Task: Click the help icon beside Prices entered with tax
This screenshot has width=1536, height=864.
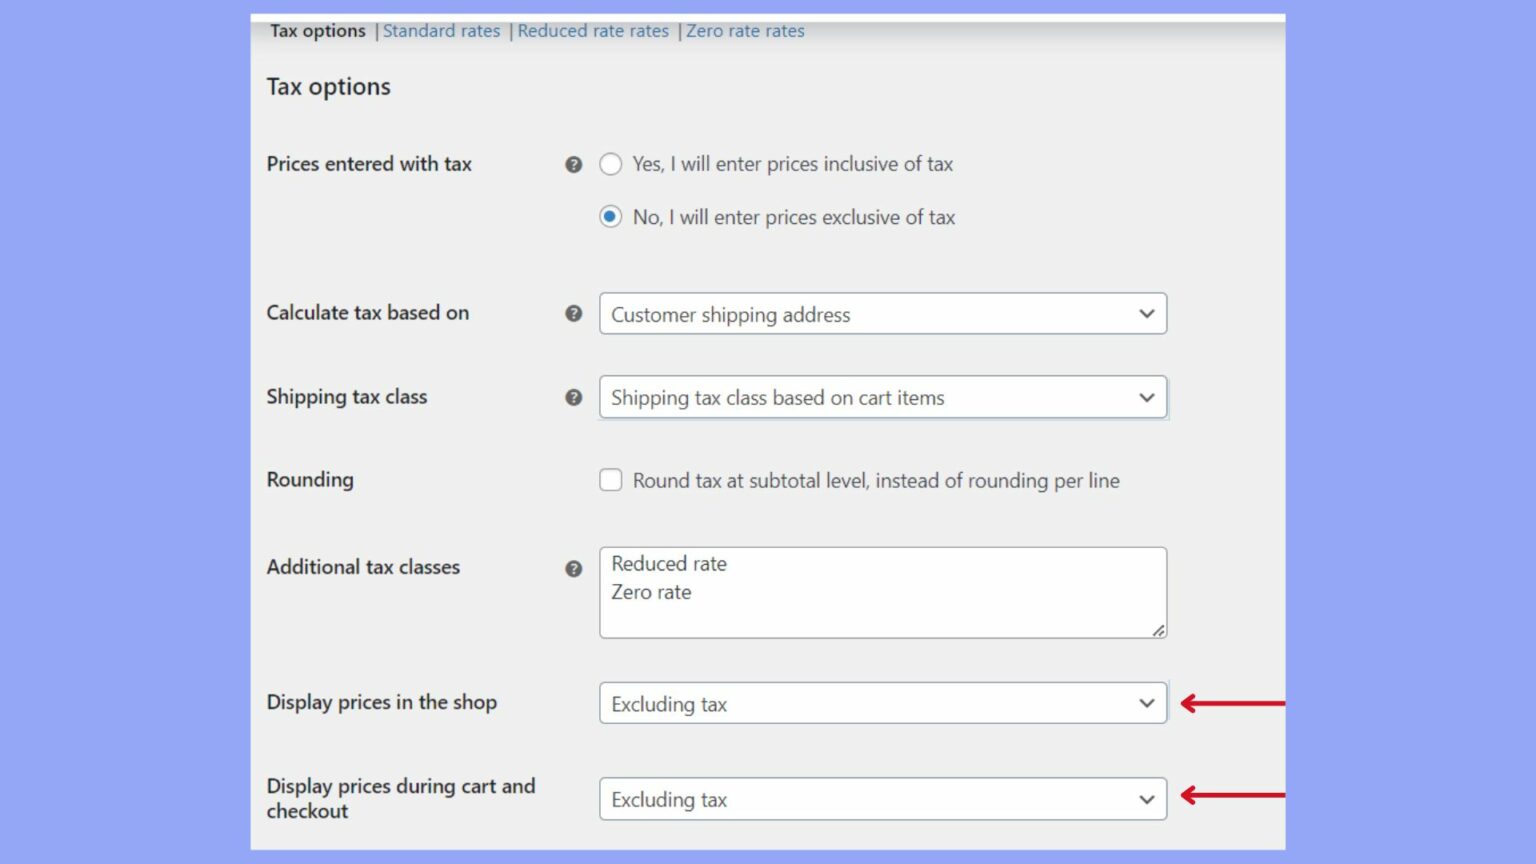Action: click(573, 164)
